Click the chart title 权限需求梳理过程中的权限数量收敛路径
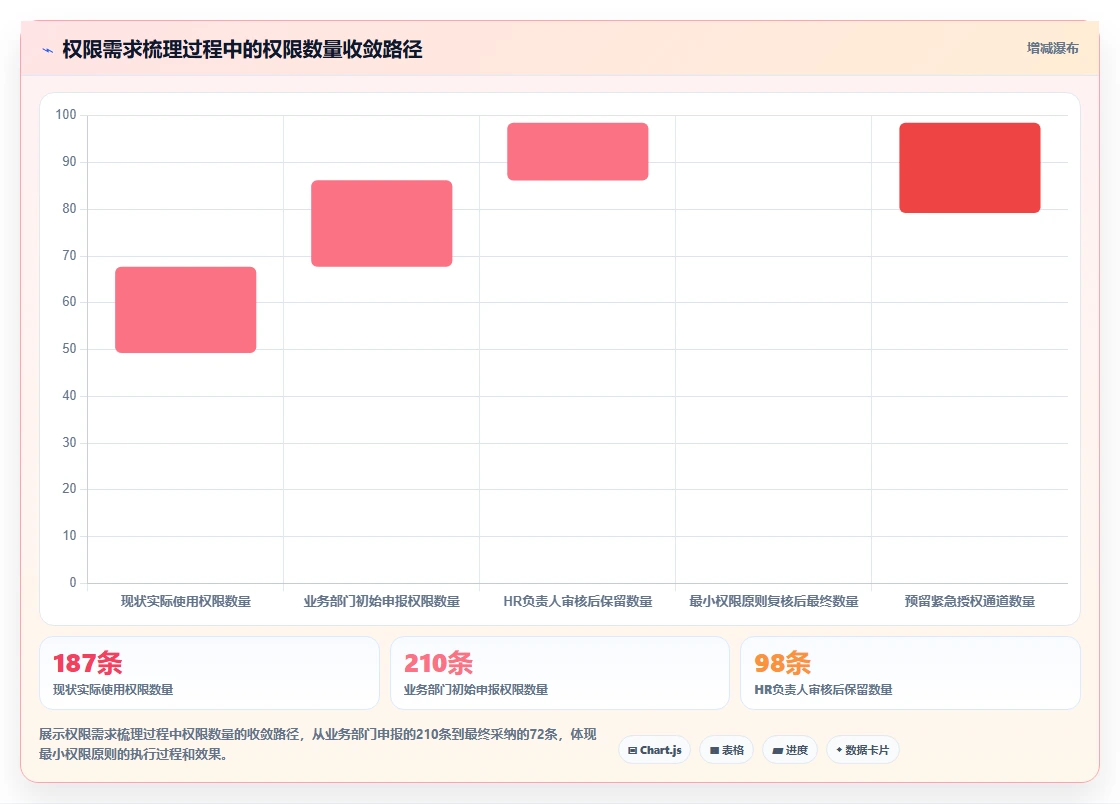The height and width of the screenshot is (804, 1120). click(x=242, y=49)
